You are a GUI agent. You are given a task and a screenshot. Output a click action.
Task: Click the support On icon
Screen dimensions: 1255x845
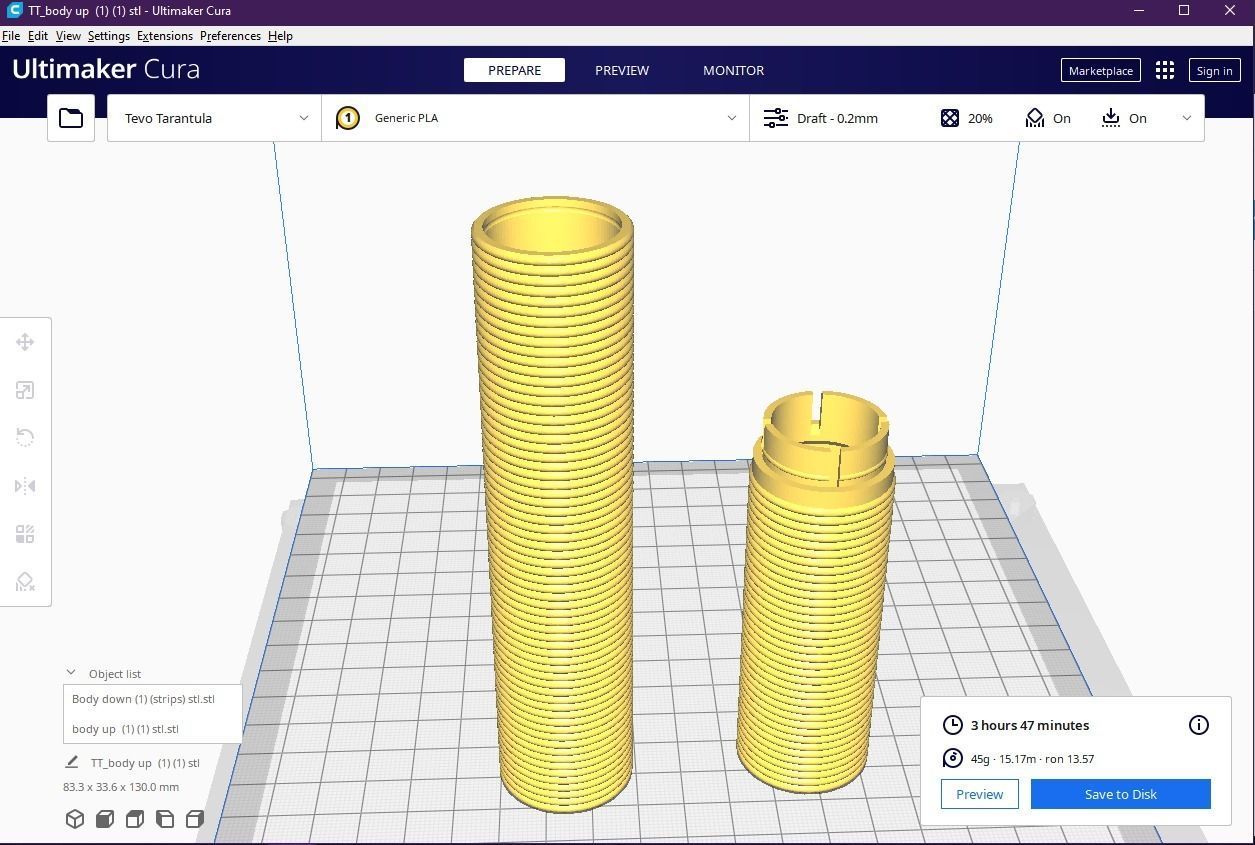point(1035,118)
